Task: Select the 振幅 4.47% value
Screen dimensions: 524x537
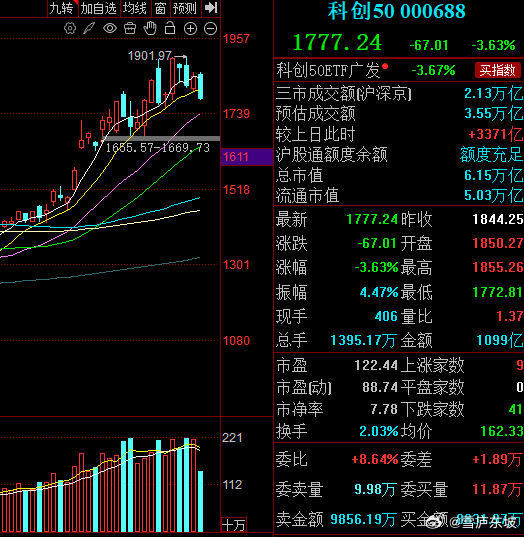Action: coord(379,292)
